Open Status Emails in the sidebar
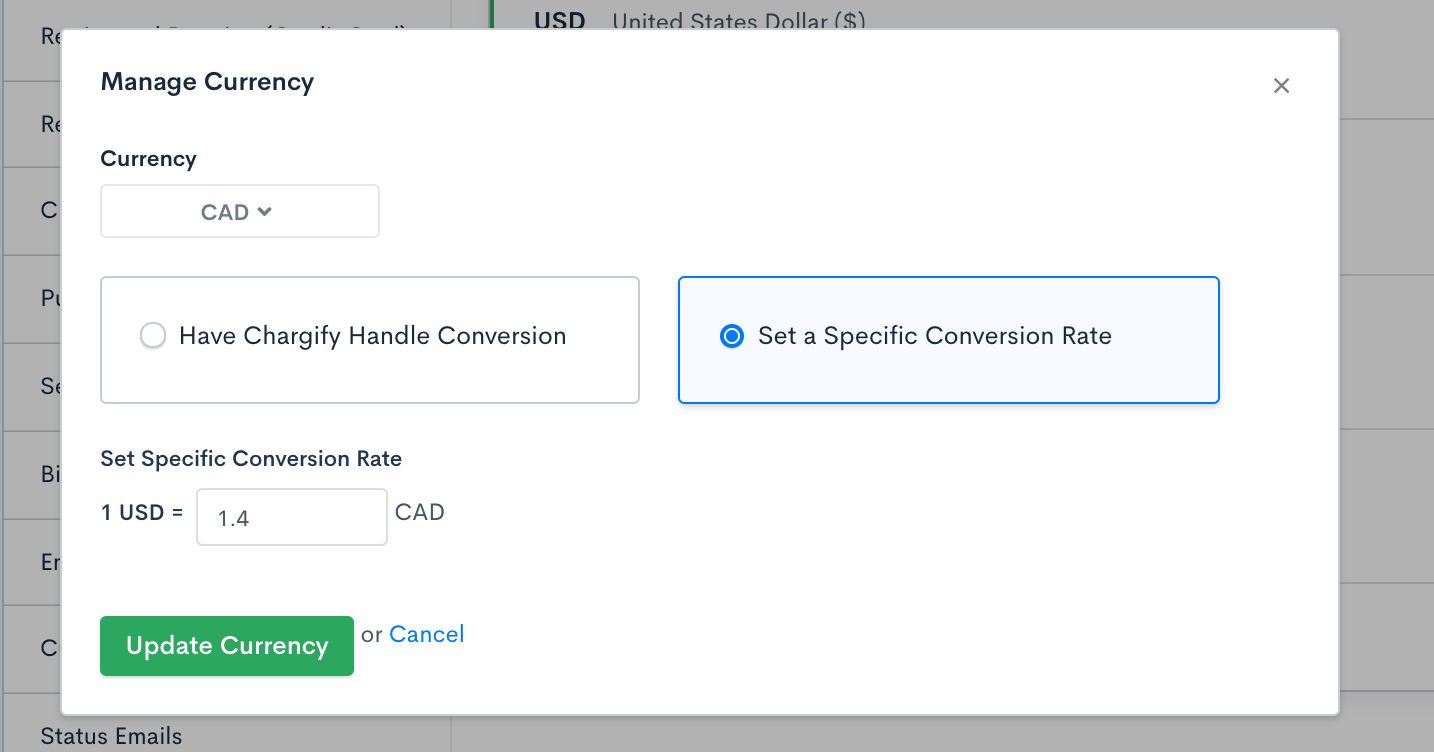This screenshot has height=752, width=1434. tap(111, 737)
